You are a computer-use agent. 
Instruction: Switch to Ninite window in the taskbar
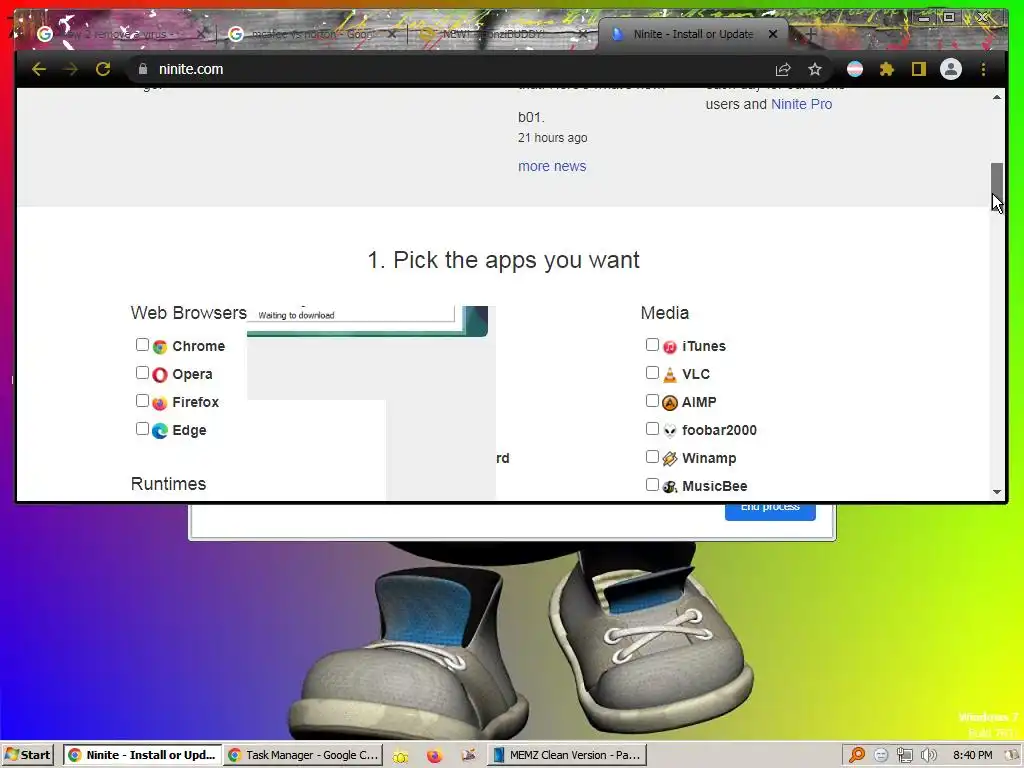142,755
